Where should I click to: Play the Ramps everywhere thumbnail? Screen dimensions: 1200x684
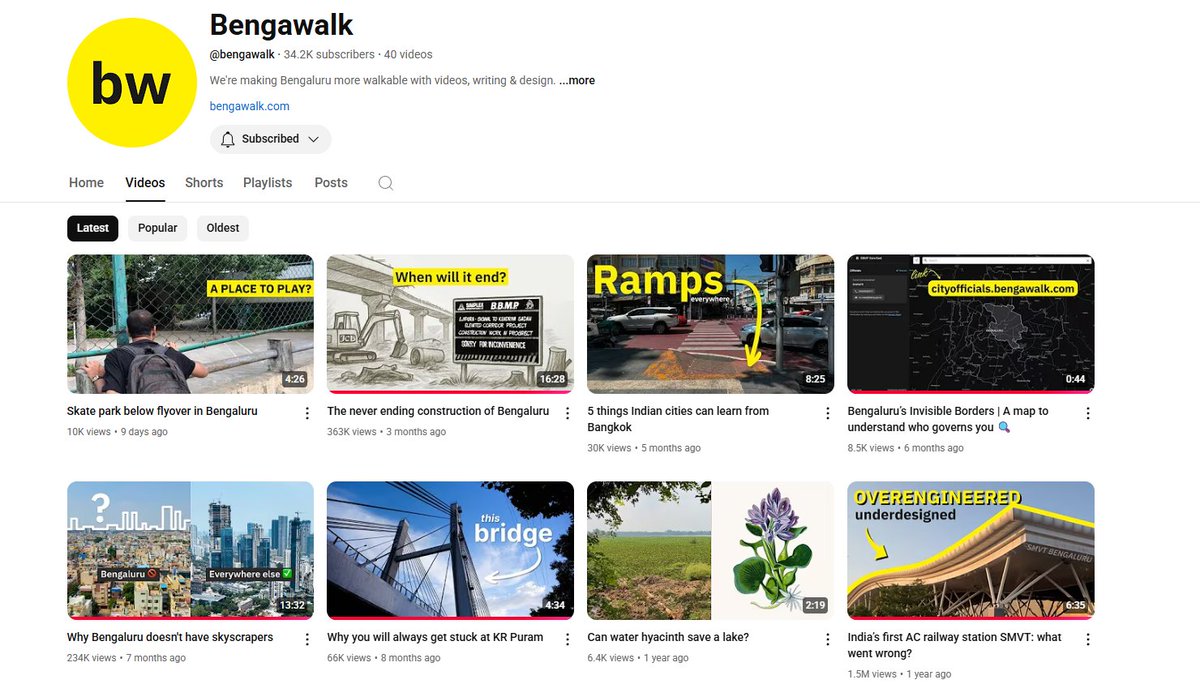tap(710, 324)
